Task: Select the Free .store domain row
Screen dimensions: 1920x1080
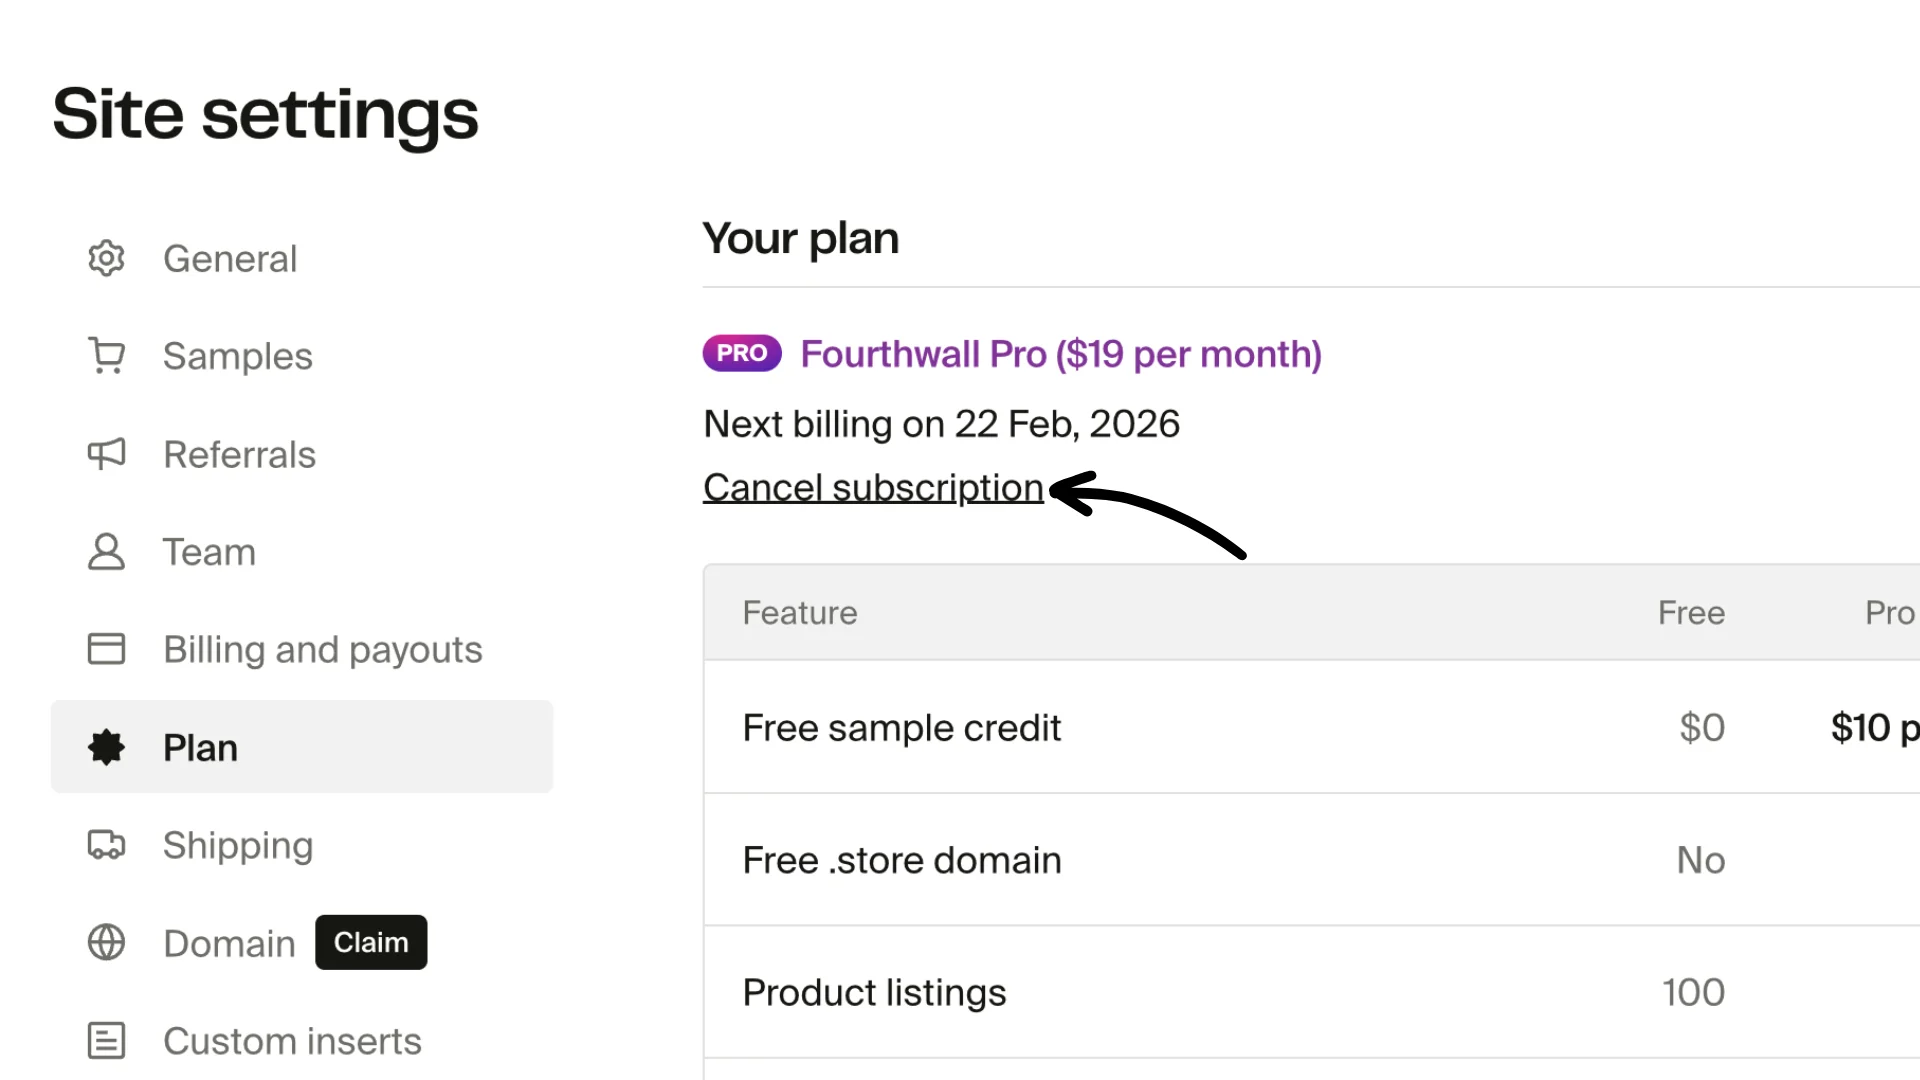Action: [901, 860]
